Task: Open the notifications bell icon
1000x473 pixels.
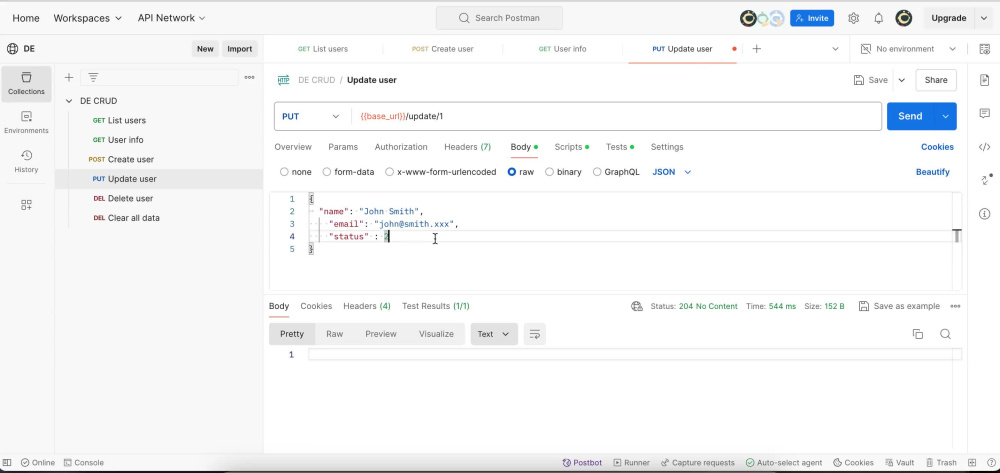Action: pyautogui.click(x=878, y=18)
